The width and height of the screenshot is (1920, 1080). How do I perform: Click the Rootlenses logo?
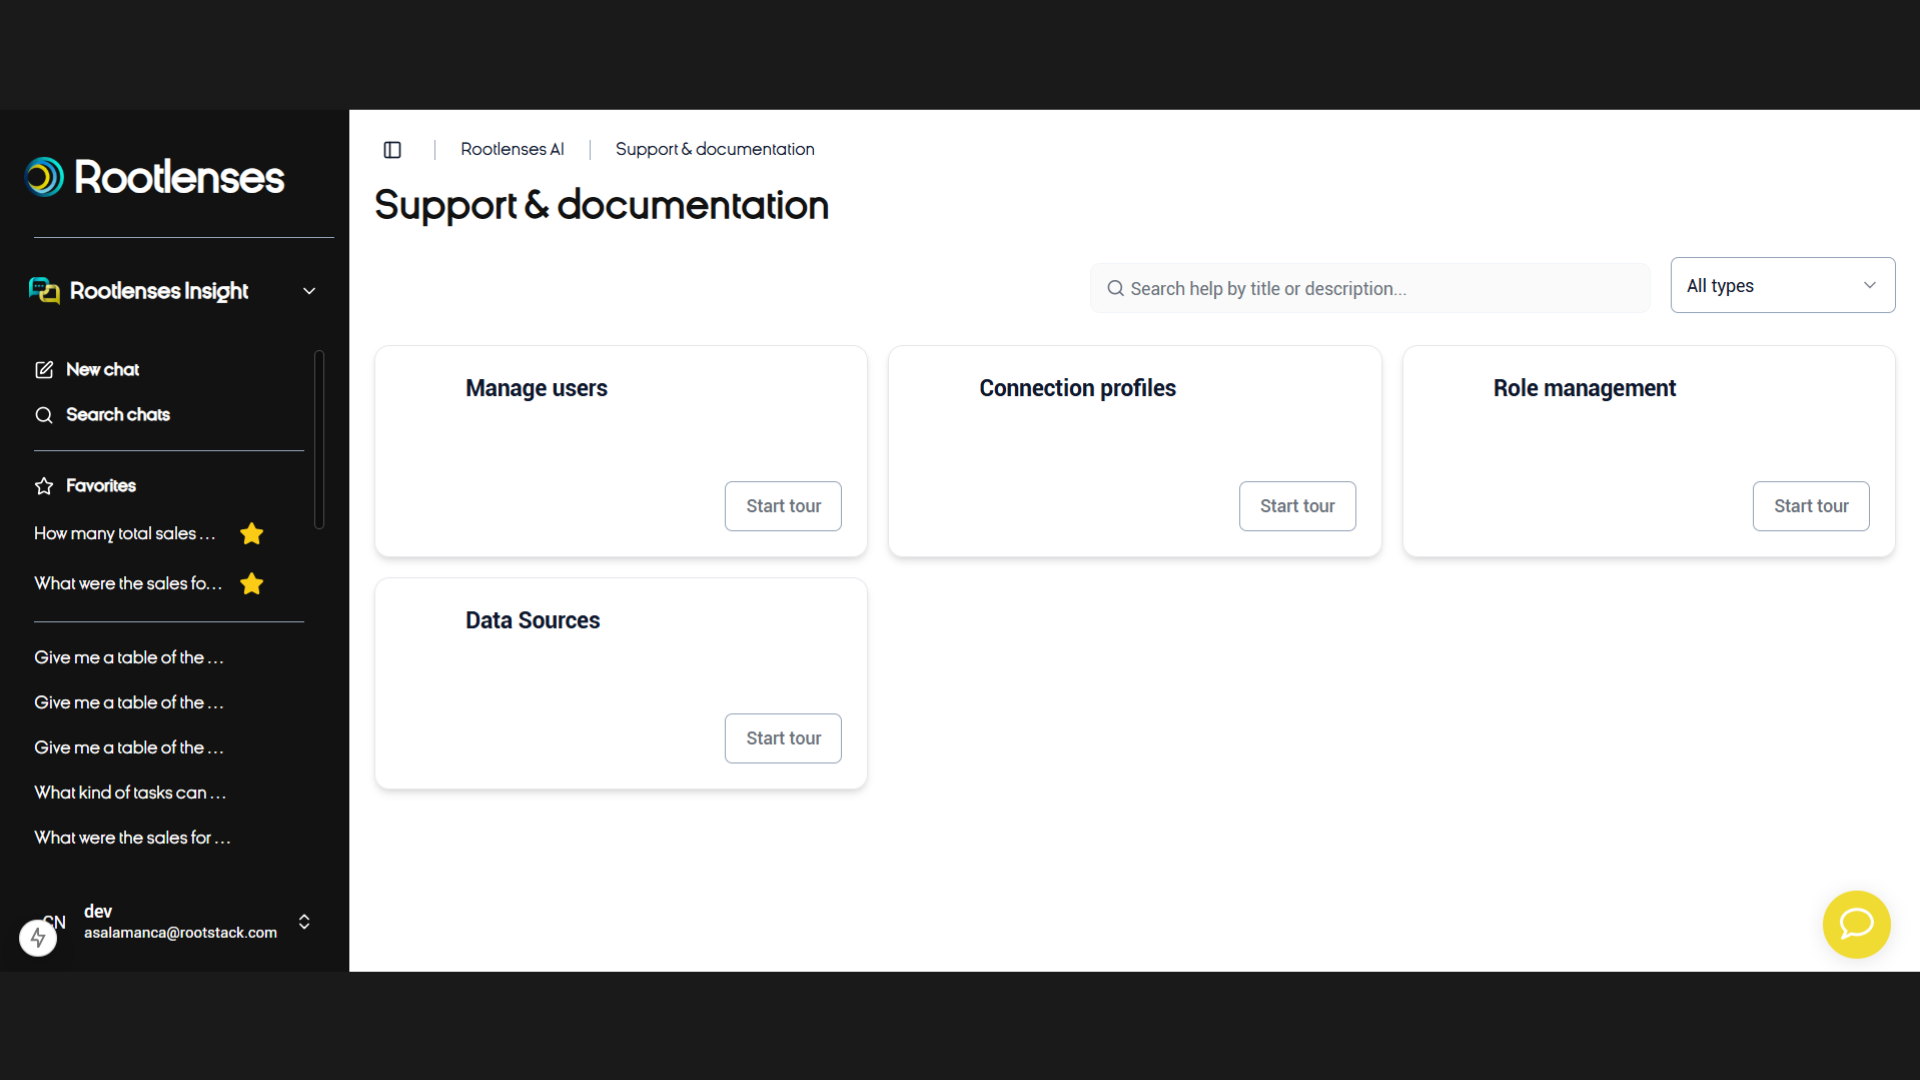(x=155, y=177)
